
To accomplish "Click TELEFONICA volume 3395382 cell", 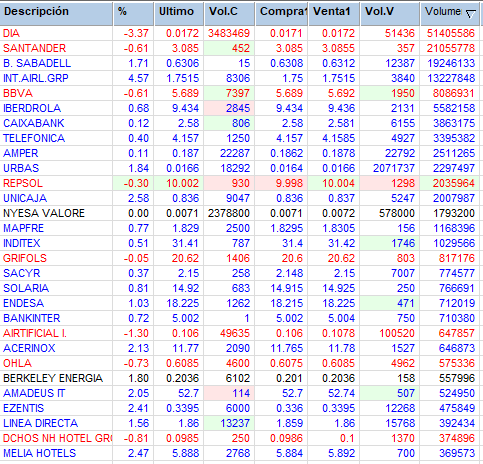I will pyautogui.click(x=454, y=138).
